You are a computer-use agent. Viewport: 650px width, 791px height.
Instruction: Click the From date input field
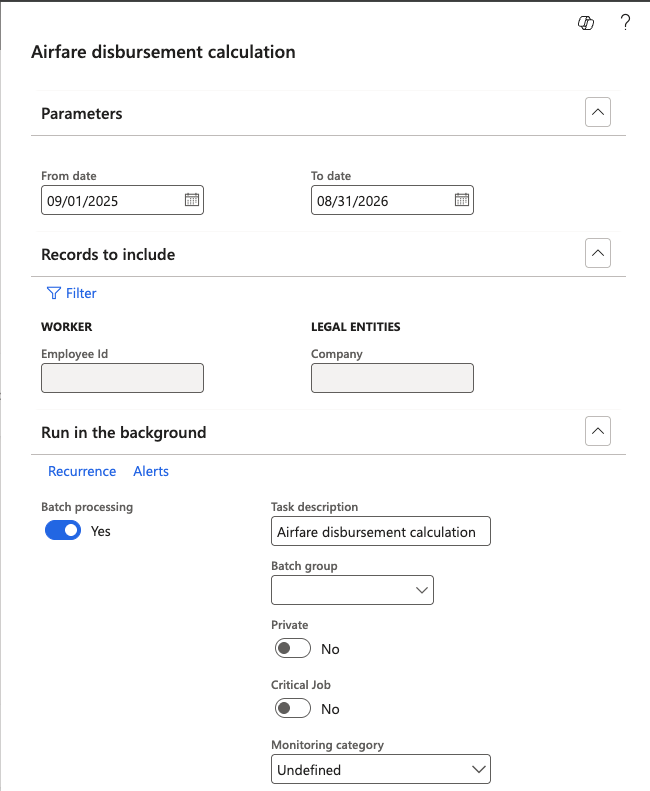pyautogui.click(x=122, y=200)
